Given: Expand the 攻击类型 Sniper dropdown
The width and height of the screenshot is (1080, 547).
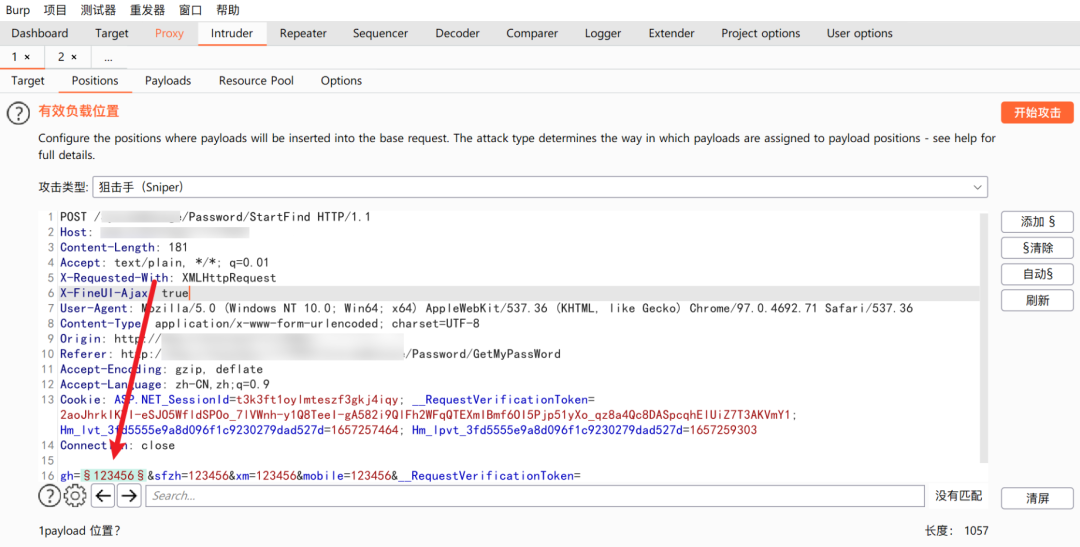Looking at the screenshot, I should (x=539, y=187).
